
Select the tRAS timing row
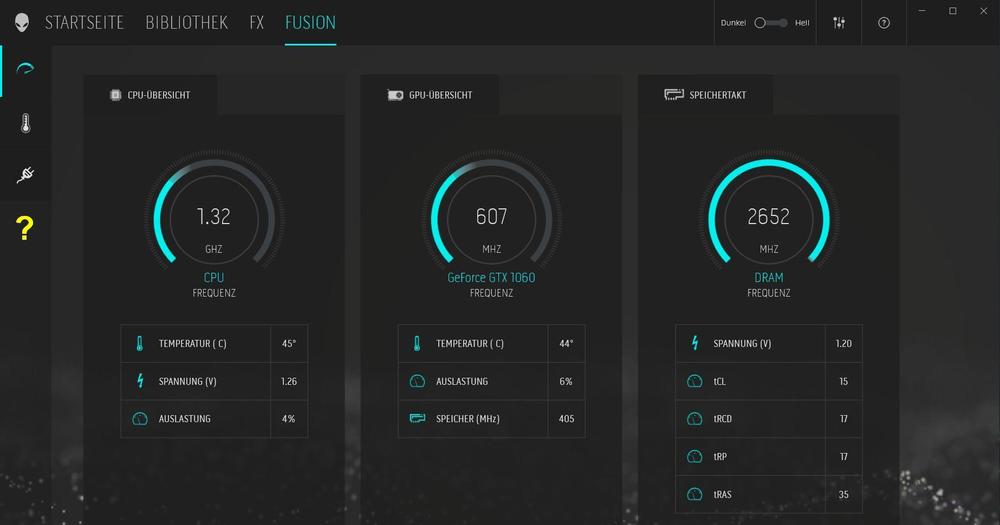point(769,494)
